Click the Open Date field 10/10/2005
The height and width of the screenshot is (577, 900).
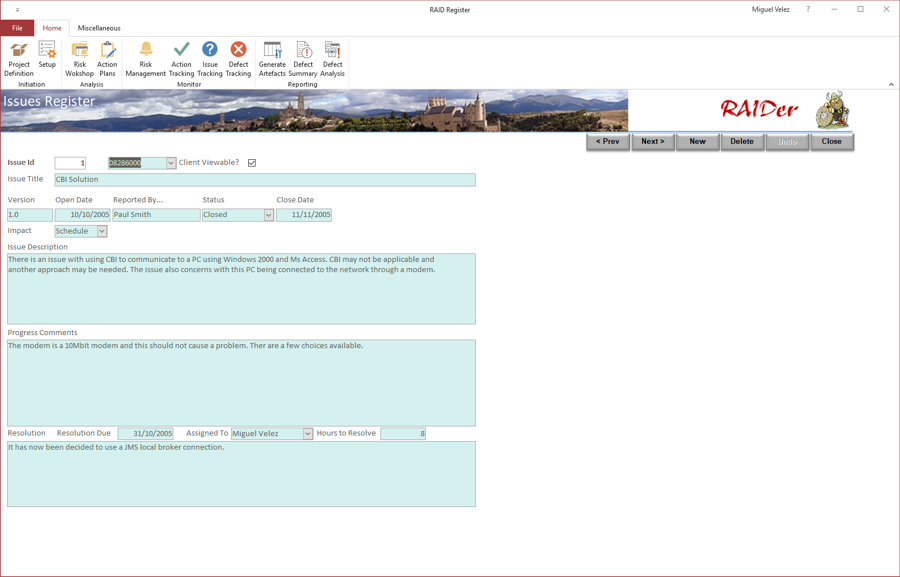click(x=82, y=215)
